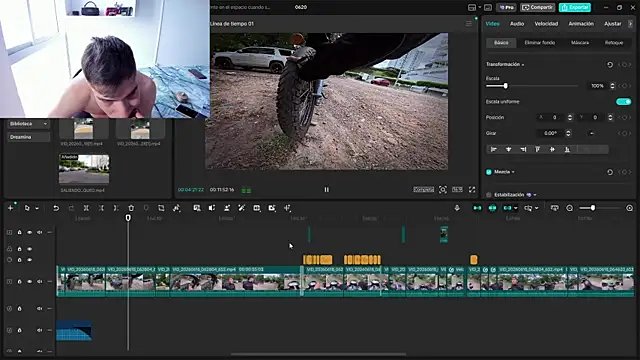This screenshot has height=360, width=640.
Task: Reset the Mezcla settings
Action: coord(610,172)
